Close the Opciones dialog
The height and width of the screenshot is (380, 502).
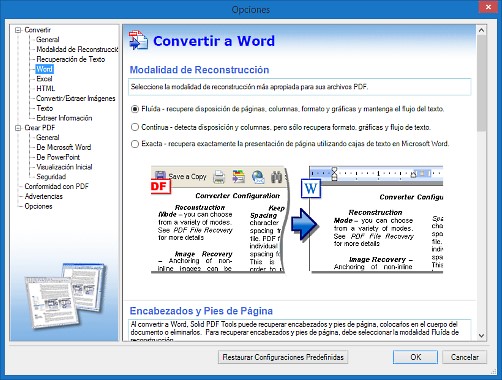(488, 7)
